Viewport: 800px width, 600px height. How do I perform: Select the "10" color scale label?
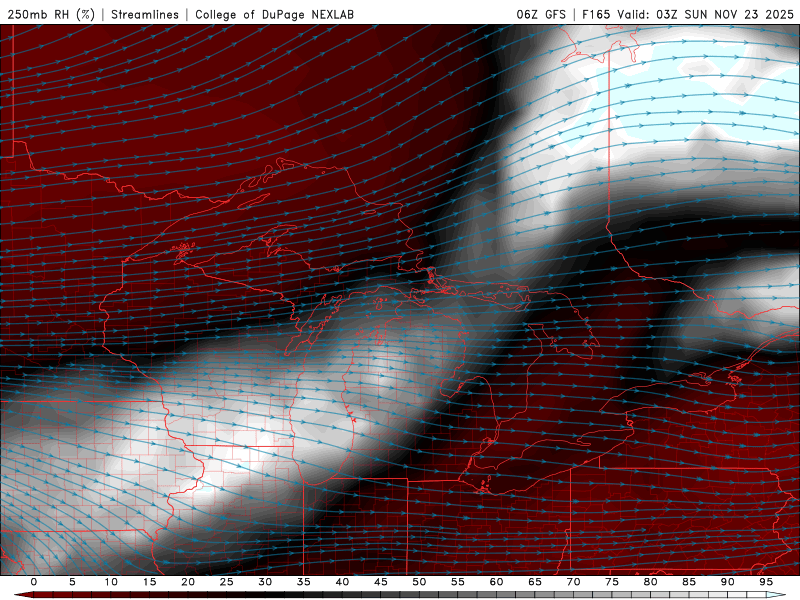click(x=111, y=582)
